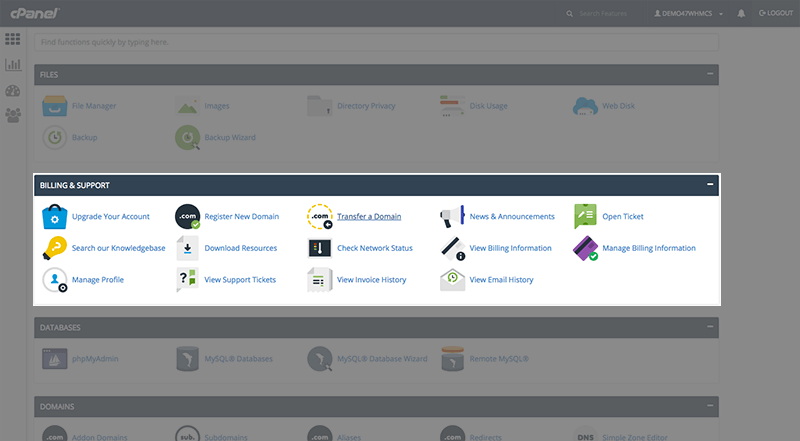Click the Transfer a Domain .com icon
This screenshot has height=441, width=800.
pos(320,216)
